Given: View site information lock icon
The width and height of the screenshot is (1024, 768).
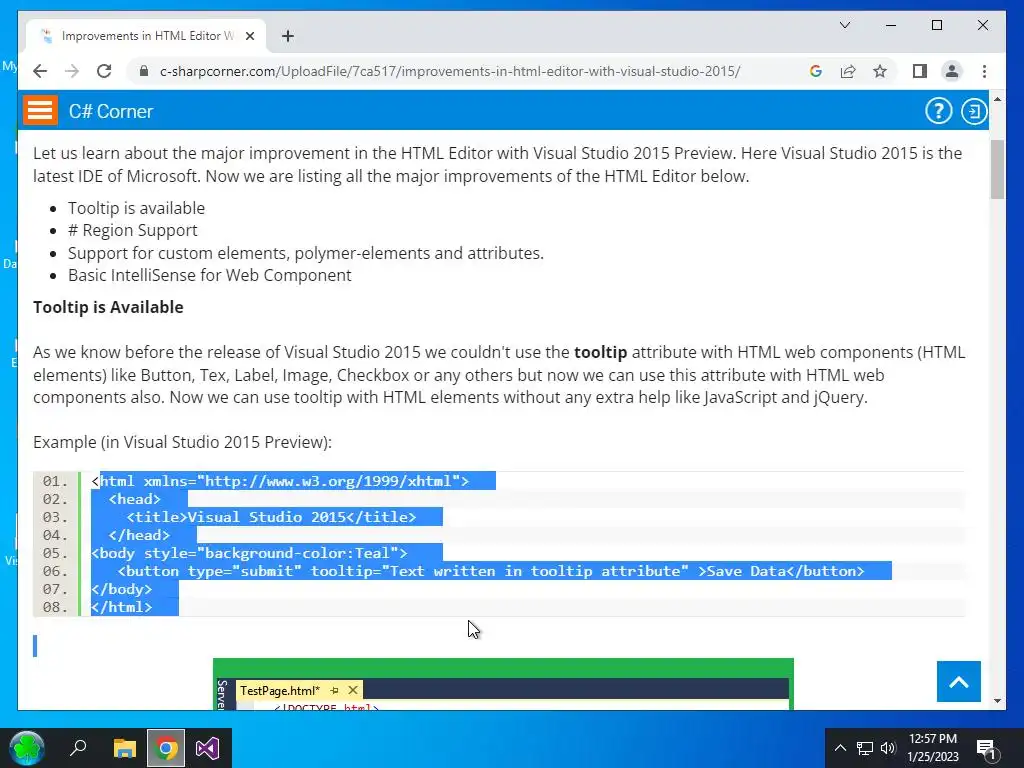Looking at the screenshot, I should tap(144, 71).
